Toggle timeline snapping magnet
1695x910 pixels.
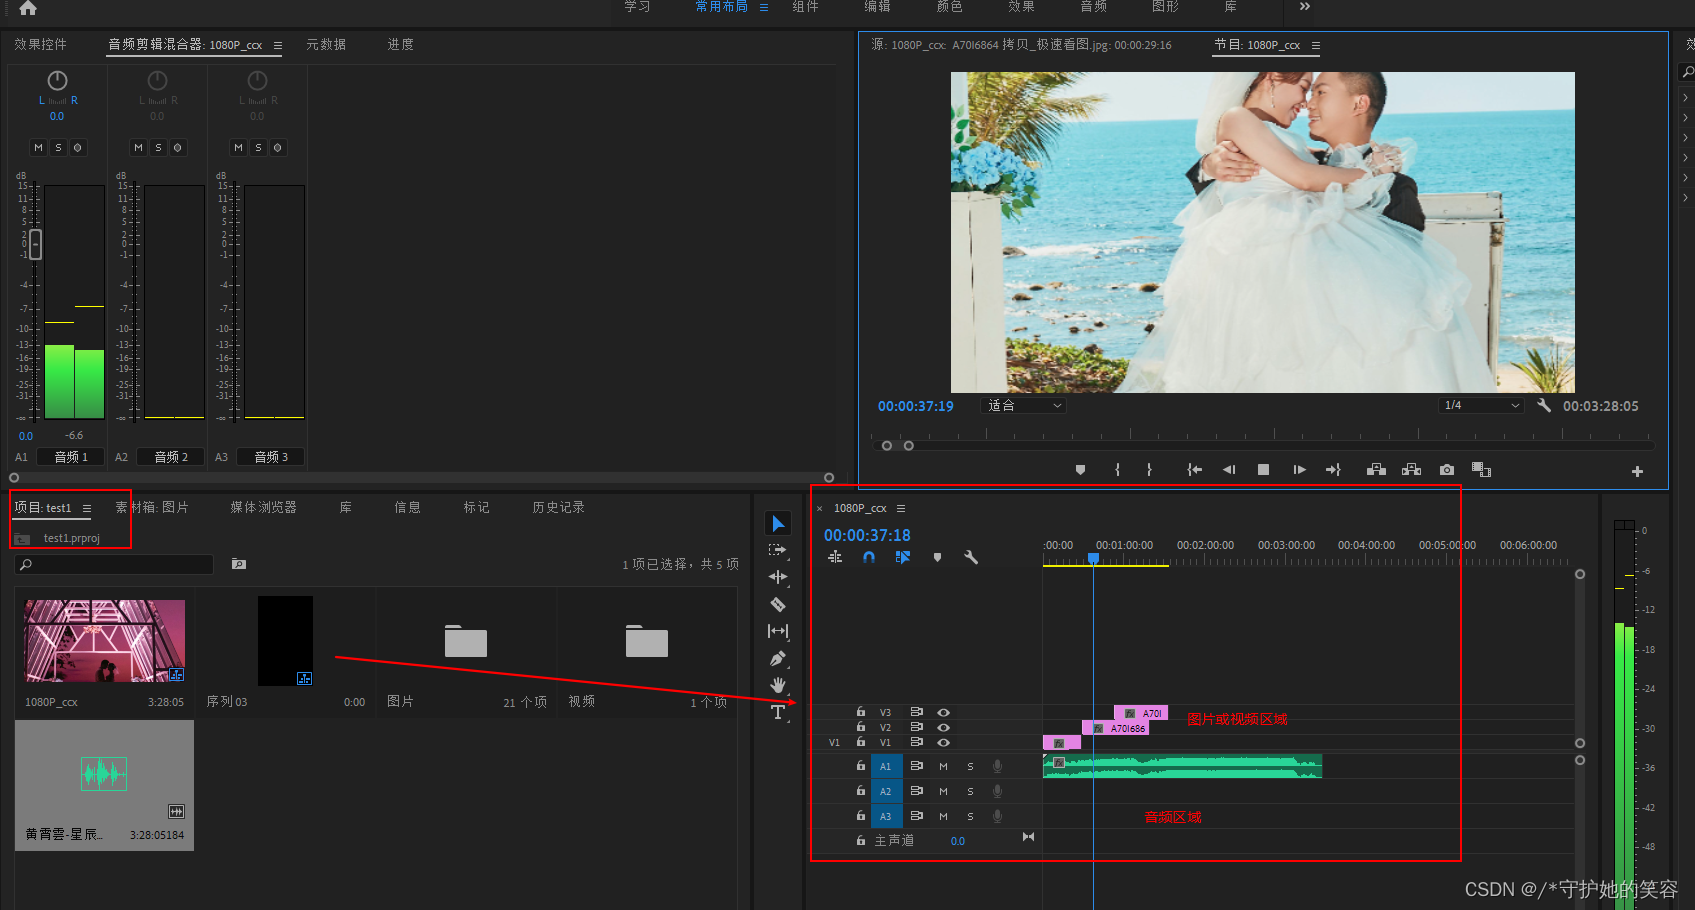pyautogui.click(x=869, y=557)
